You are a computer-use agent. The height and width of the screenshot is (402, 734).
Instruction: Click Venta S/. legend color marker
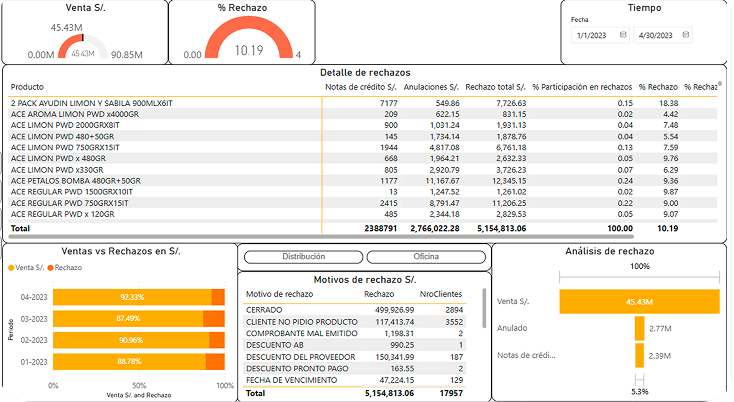11,268
